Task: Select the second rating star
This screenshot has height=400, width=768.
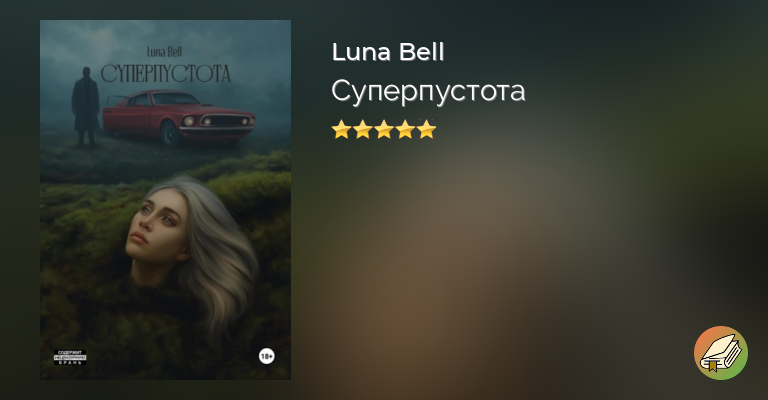Action: [362, 130]
